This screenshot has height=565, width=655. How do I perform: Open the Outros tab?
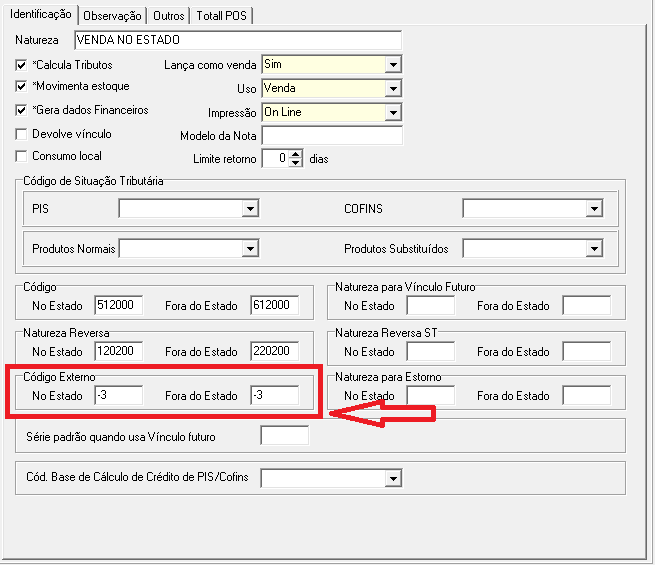(x=168, y=16)
